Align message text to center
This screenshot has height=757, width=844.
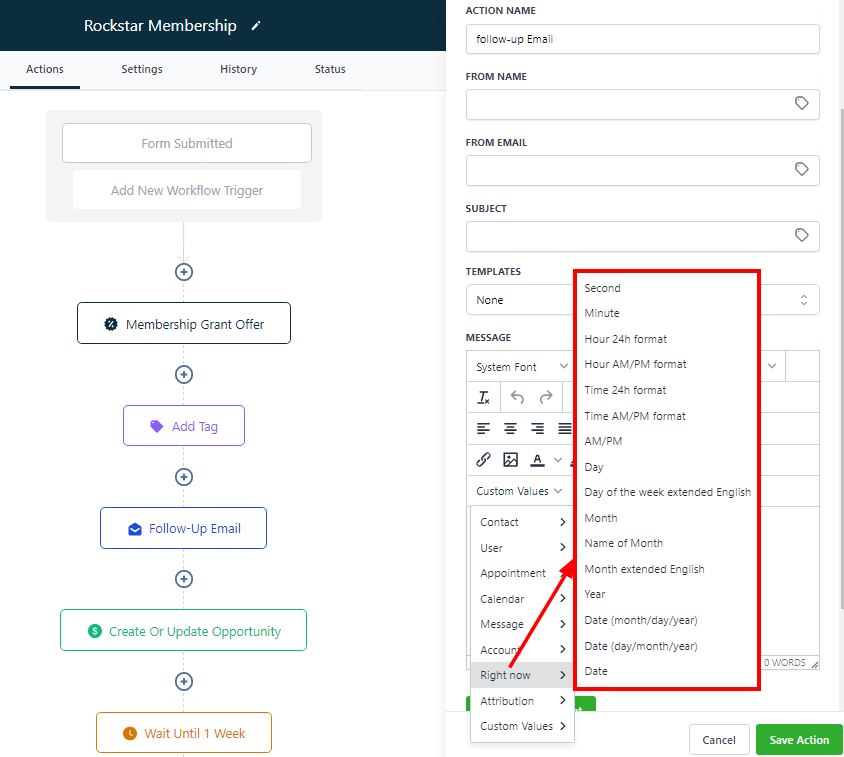[x=511, y=428]
